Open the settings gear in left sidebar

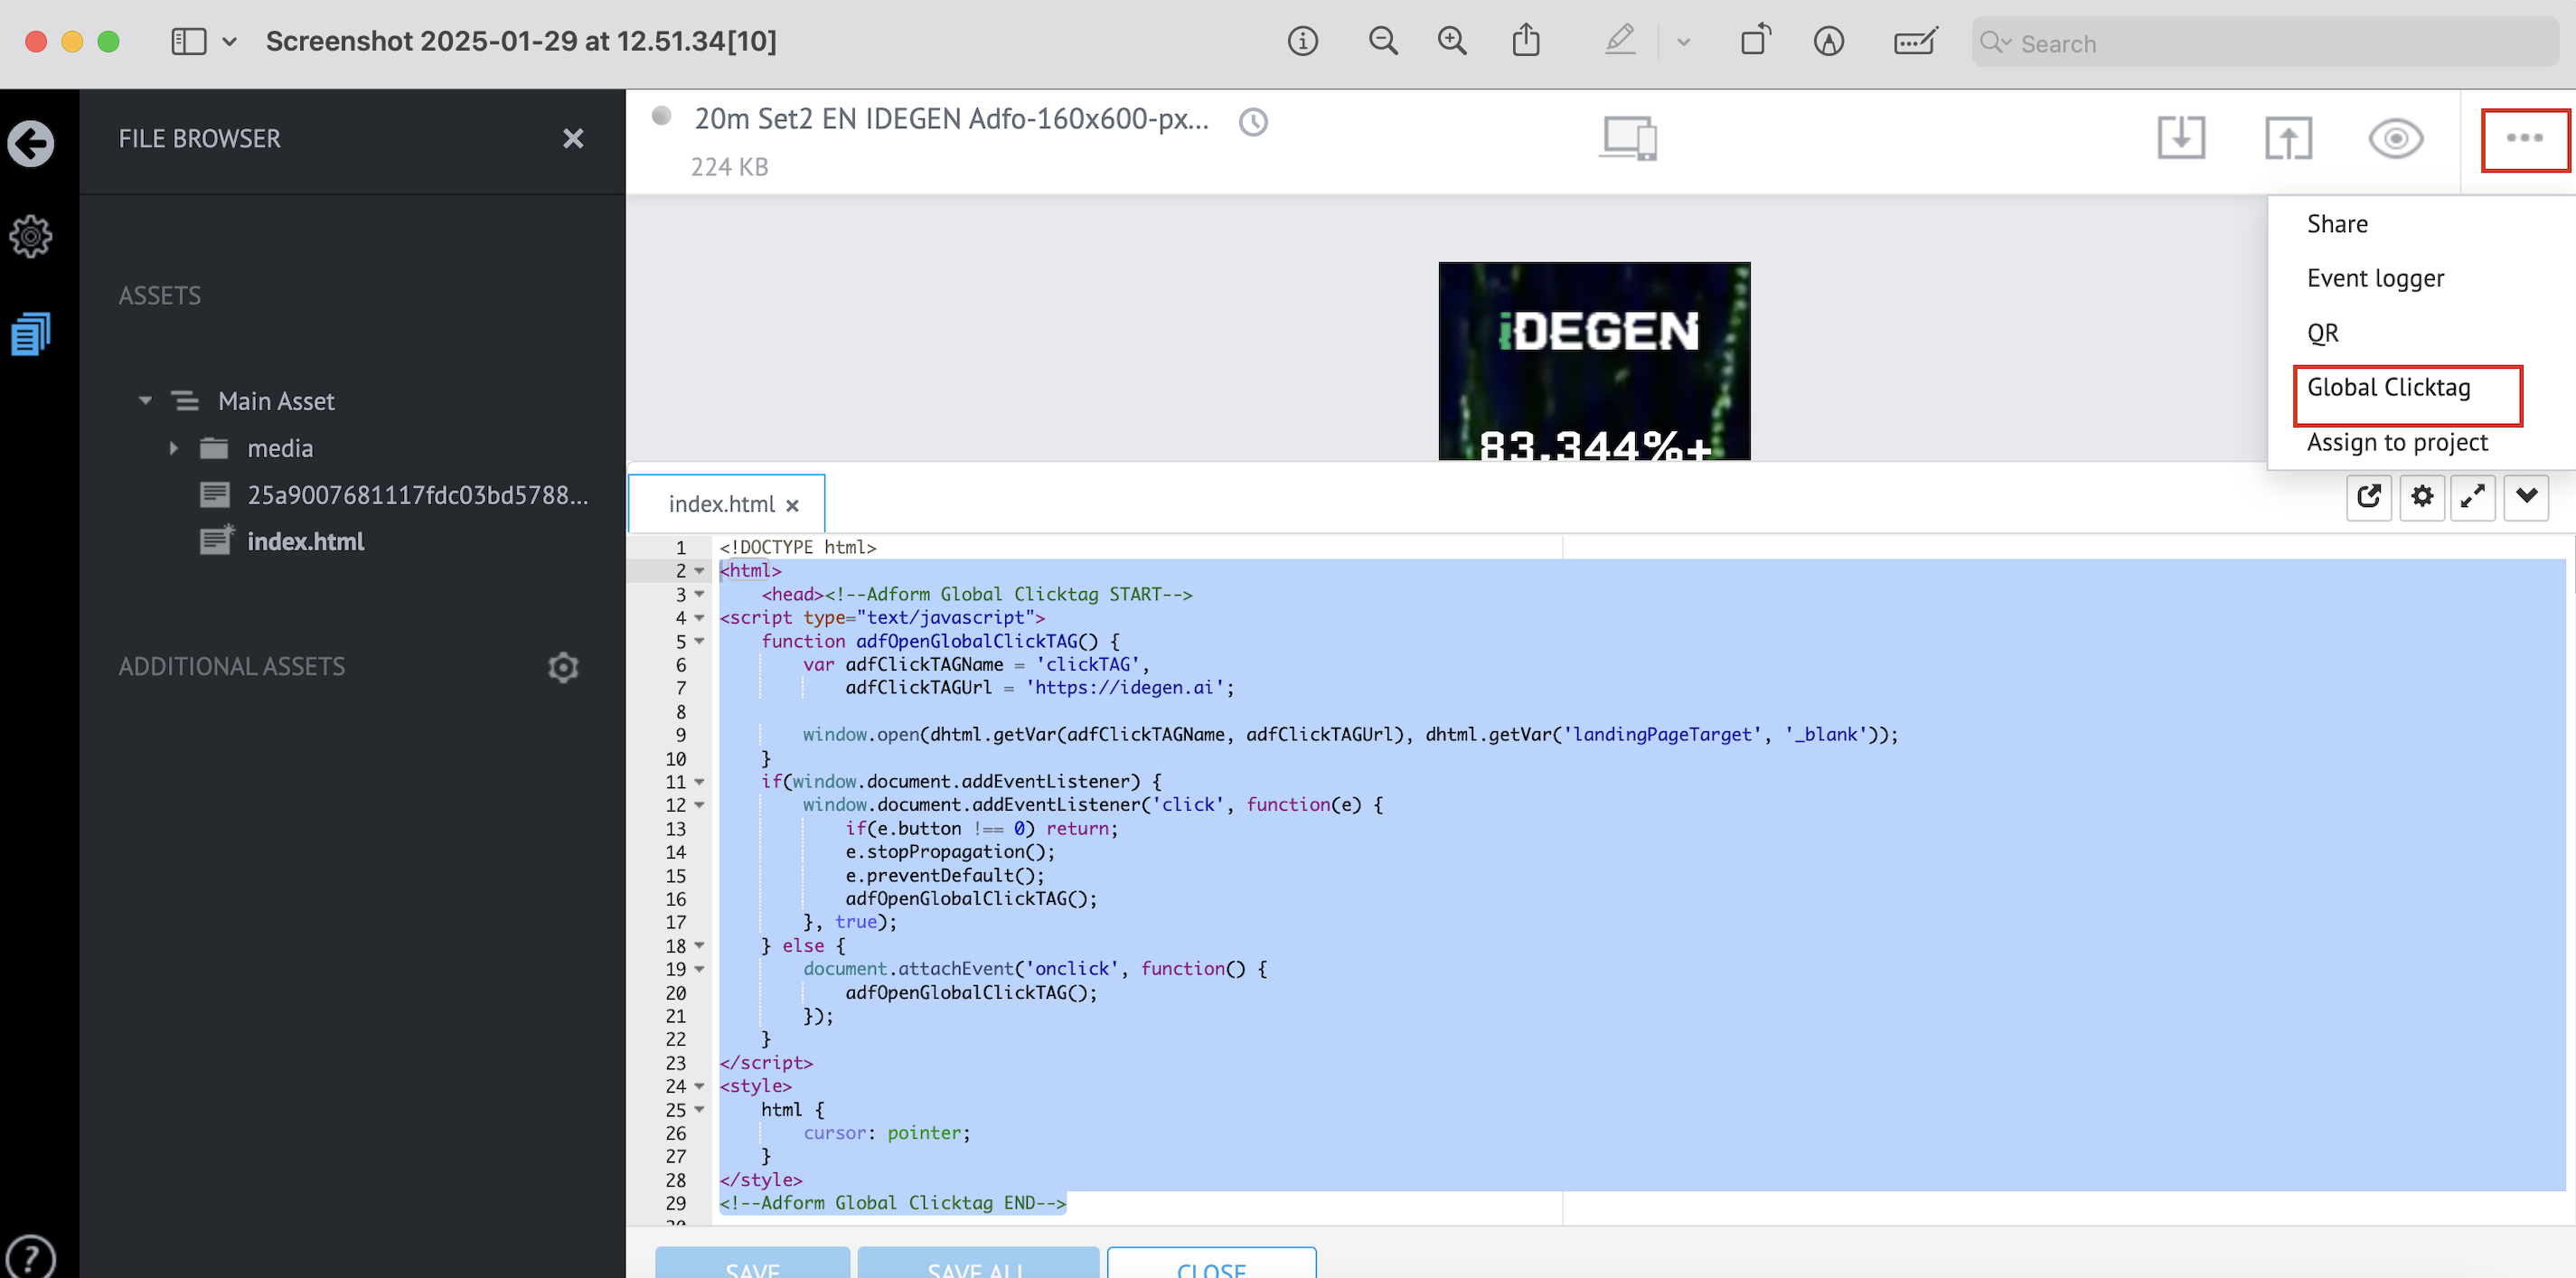(31, 237)
